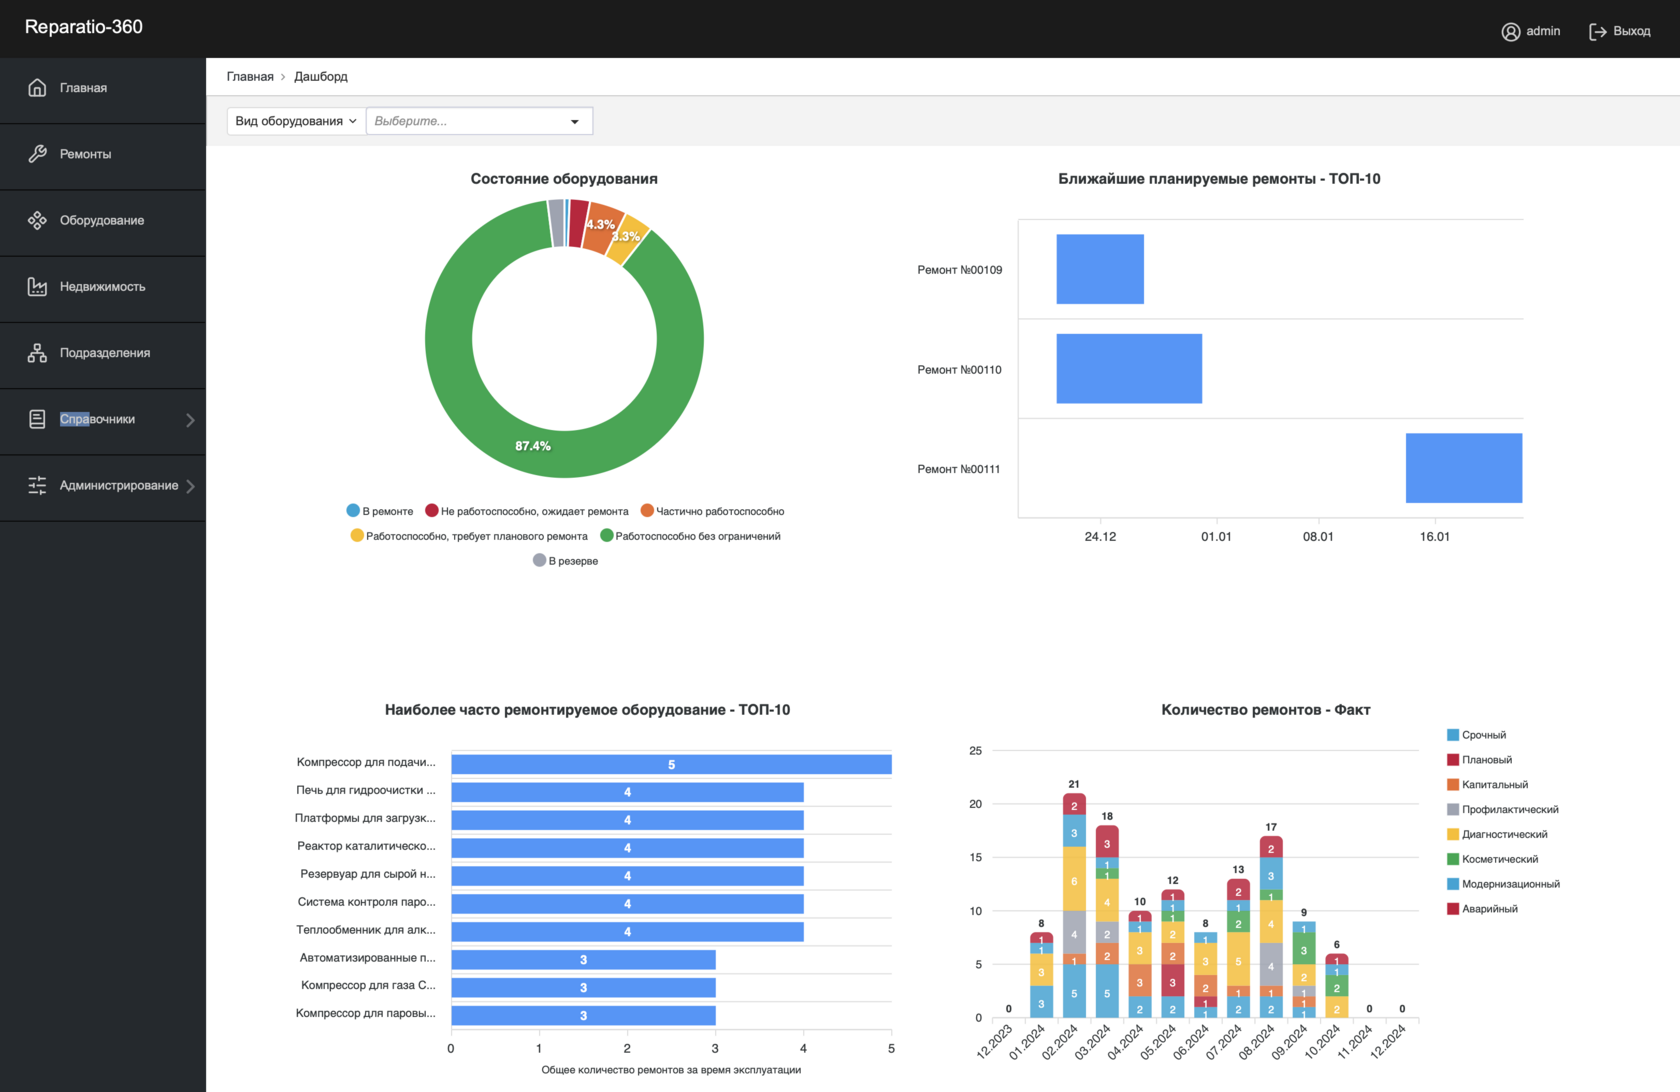Open the Вид оборудования filter type dropdown
Viewport: 1680px width, 1092px height.
[296, 121]
